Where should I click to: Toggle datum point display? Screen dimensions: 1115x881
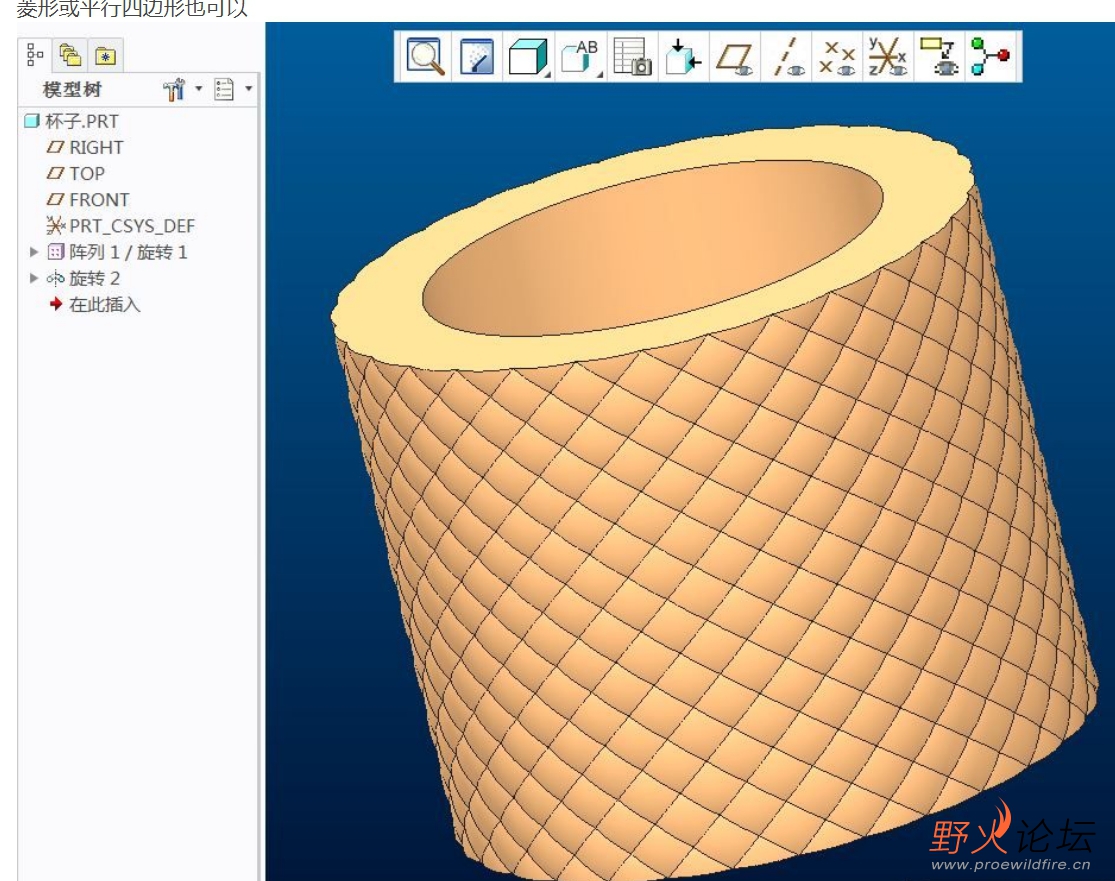(x=837, y=57)
